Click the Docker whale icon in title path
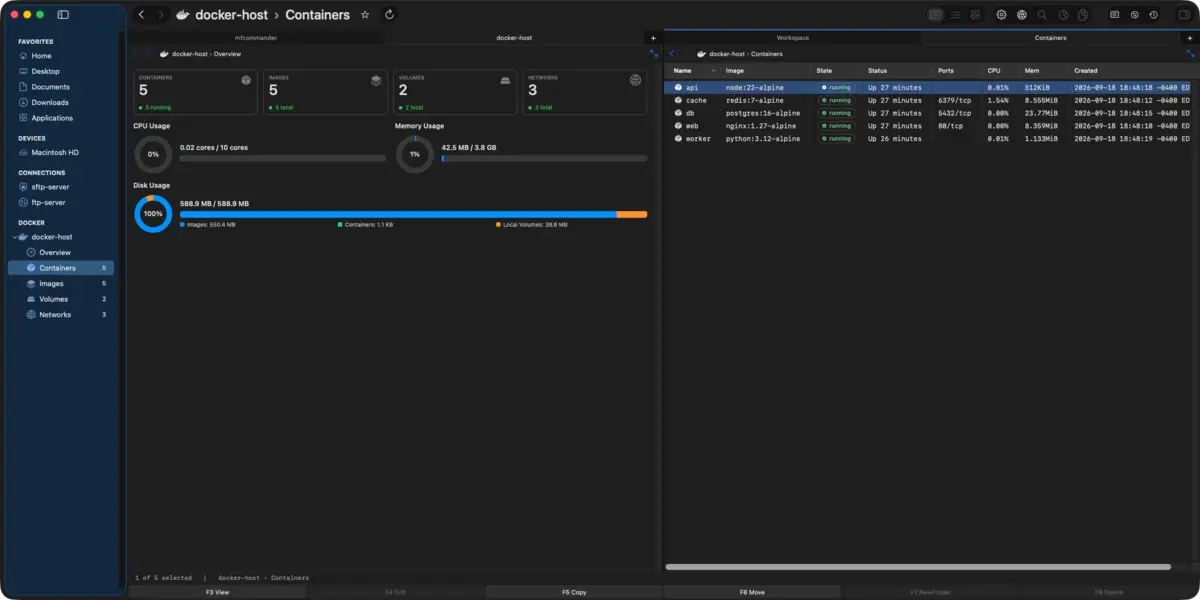The width and height of the screenshot is (1200, 600). coord(182,15)
